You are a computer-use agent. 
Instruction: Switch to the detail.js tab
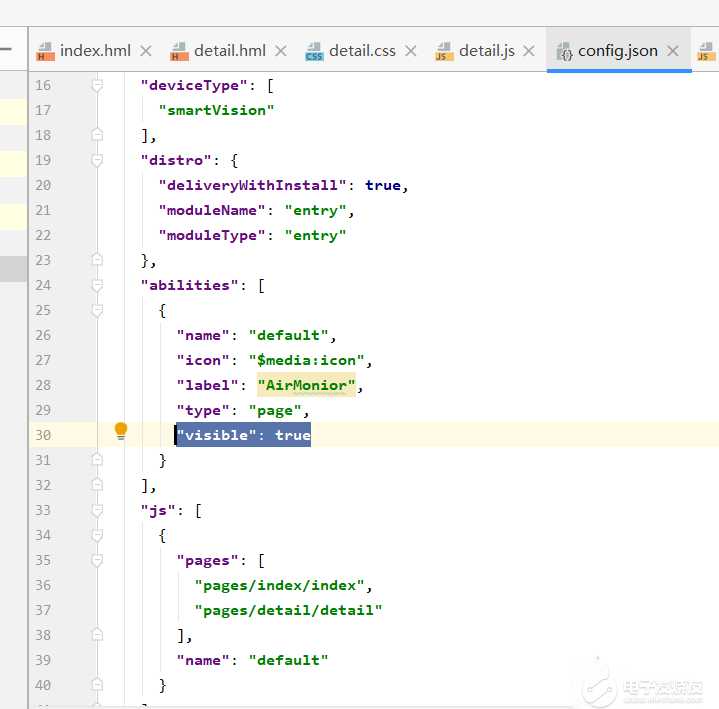point(487,51)
